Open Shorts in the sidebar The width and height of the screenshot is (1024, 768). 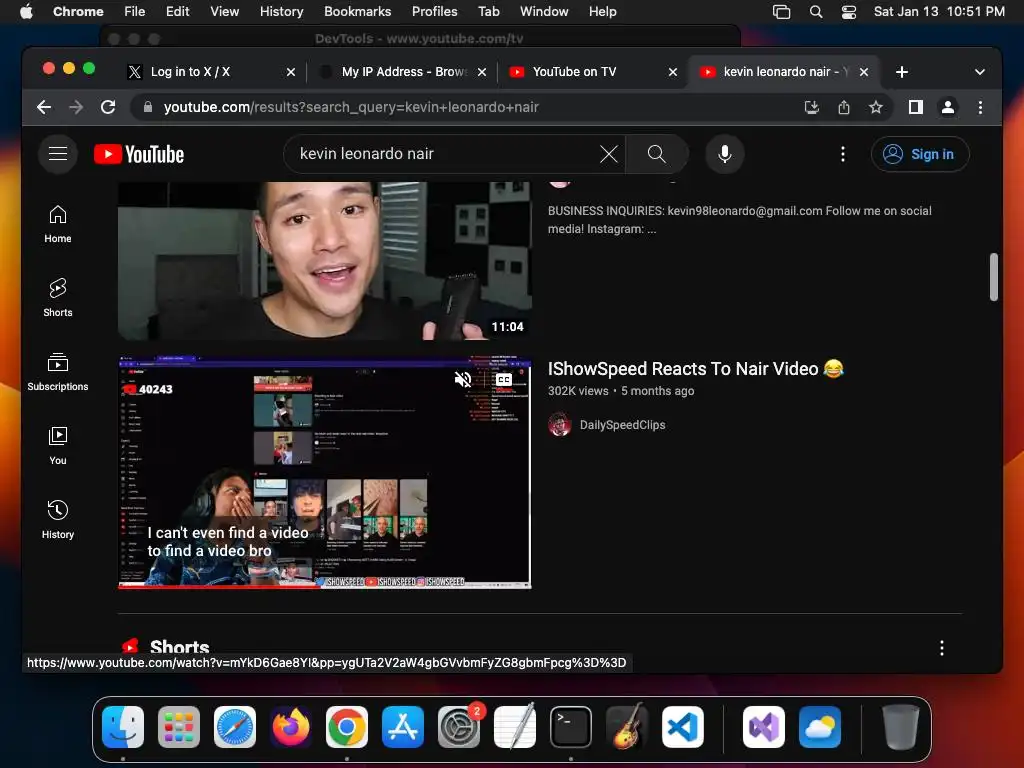point(57,298)
